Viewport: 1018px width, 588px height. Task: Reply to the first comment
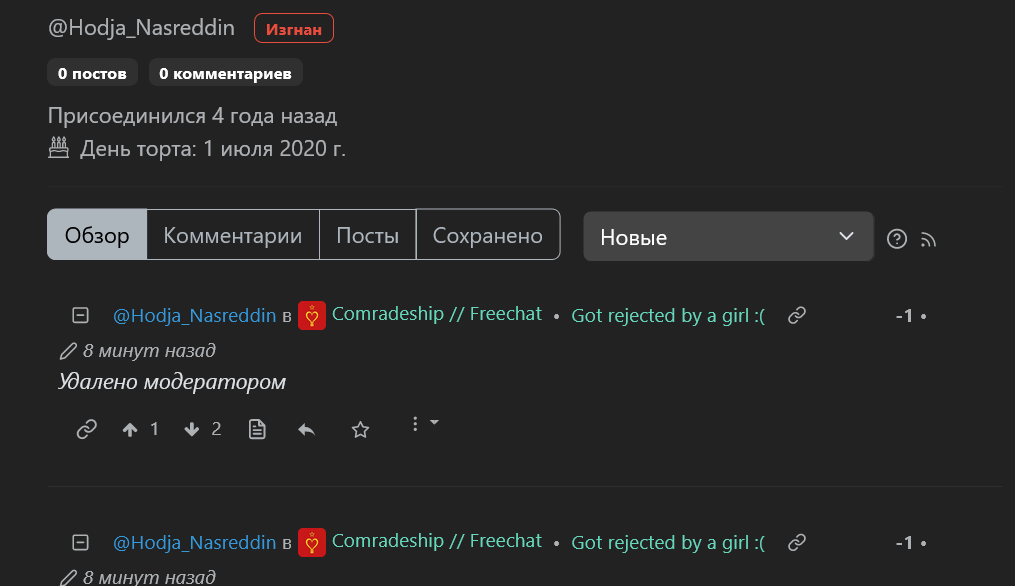[307, 429]
